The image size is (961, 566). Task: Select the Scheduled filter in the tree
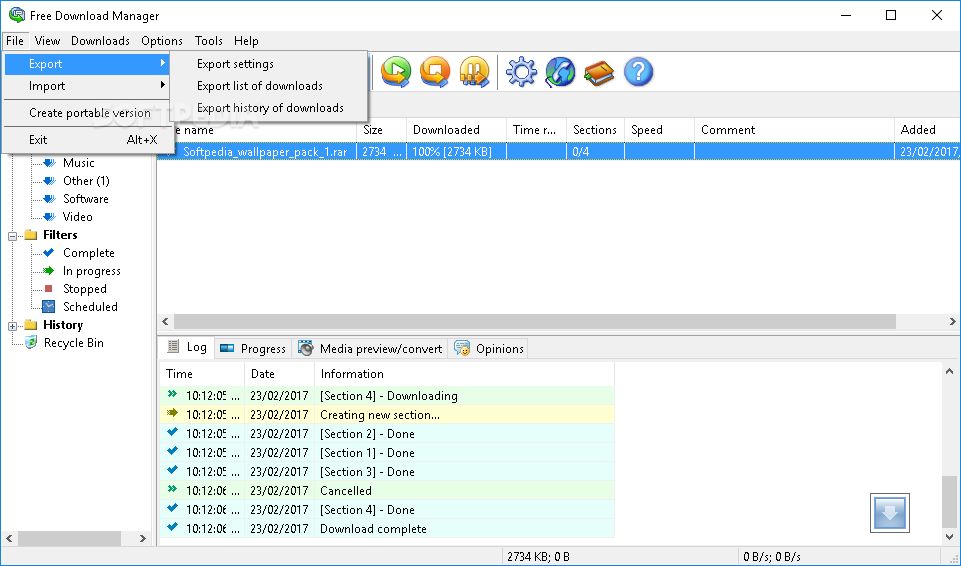click(x=90, y=307)
